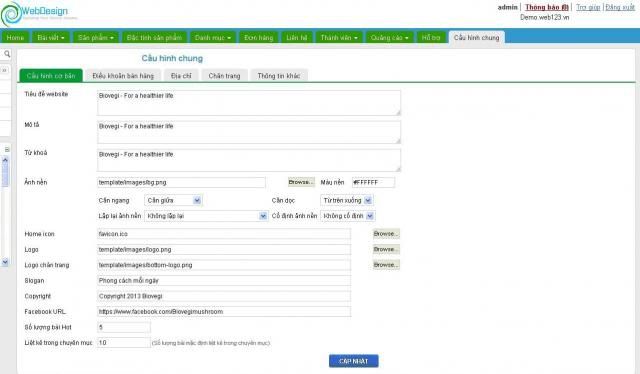Click the Cấu hình chung page heading
This screenshot has width=640, height=374.
tap(172, 58)
